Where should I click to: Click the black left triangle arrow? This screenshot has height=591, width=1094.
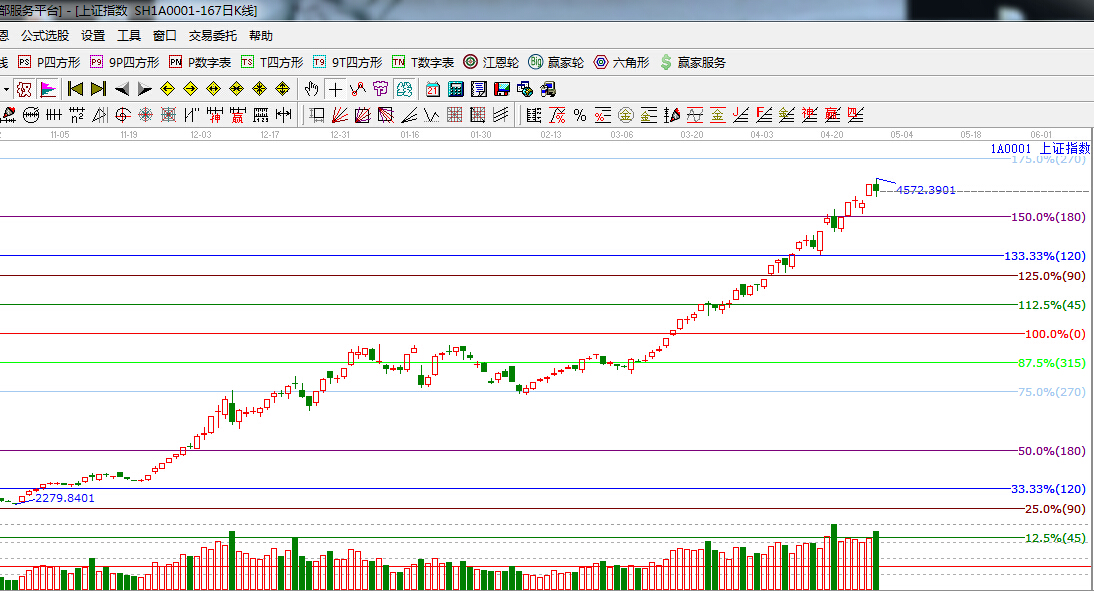[122, 89]
